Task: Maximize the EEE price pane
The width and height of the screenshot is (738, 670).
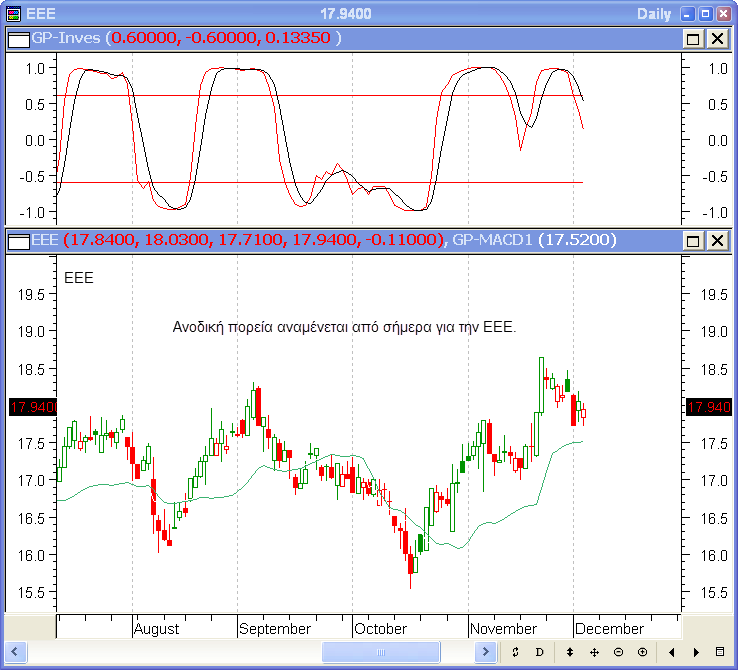Action: [692, 240]
